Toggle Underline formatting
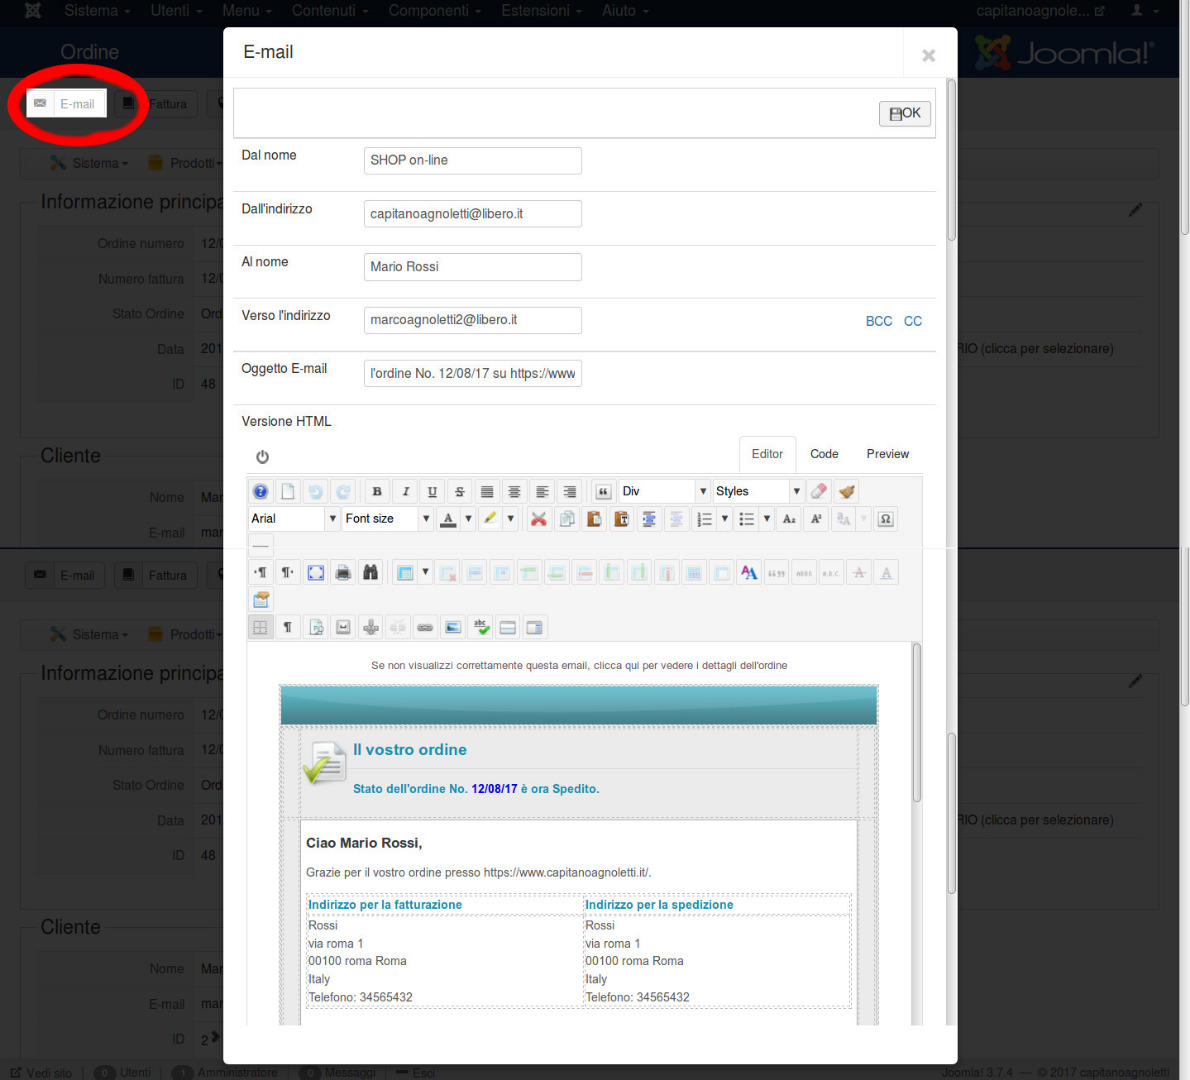Image resolution: width=1190 pixels, height=1080 pixels. 433,492
